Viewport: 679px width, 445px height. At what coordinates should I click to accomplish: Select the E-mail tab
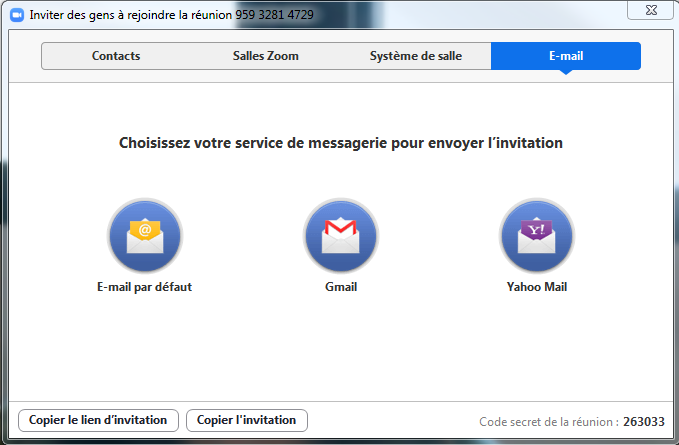pos(565,56)
